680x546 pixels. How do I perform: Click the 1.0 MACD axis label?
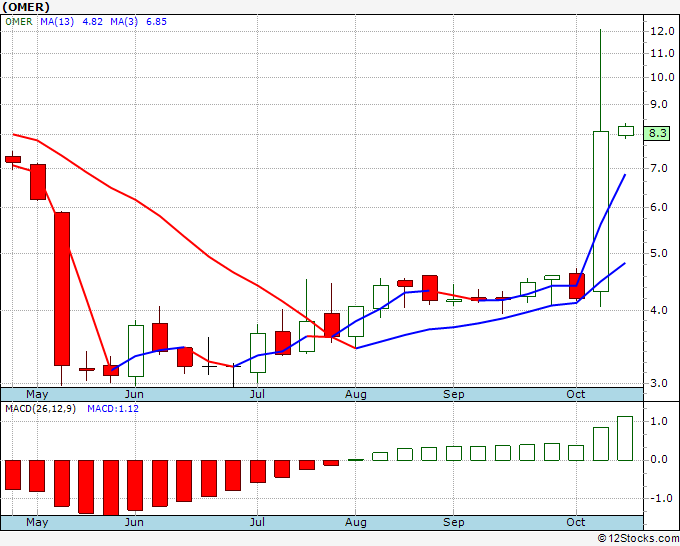coord(658,421)
